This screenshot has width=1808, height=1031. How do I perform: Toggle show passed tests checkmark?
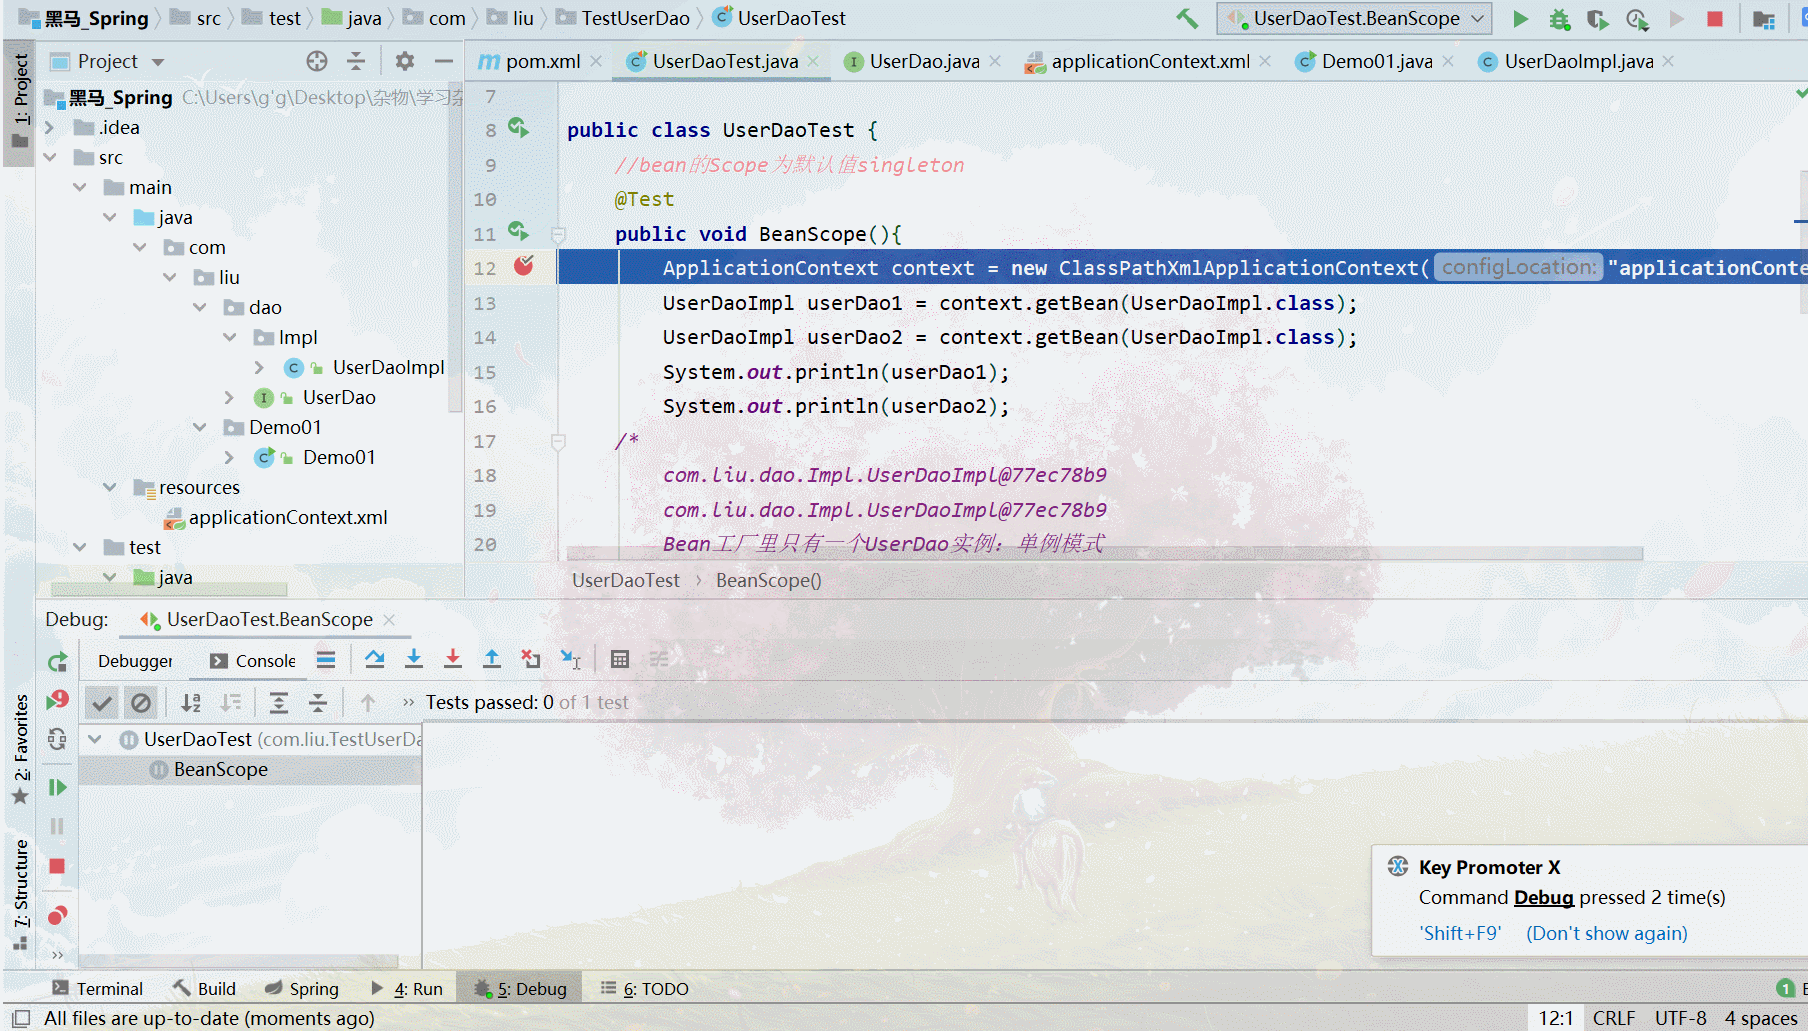click(102, 703)
